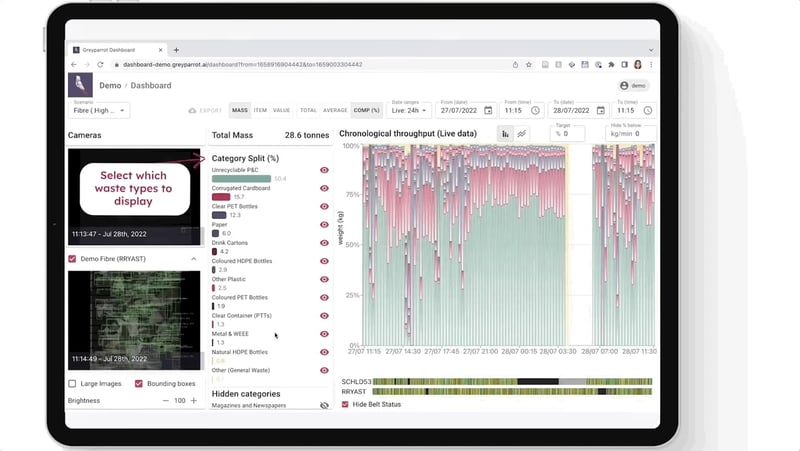
Task: Click the Unrecyclable P&C green bar
Action: (241, 179)
